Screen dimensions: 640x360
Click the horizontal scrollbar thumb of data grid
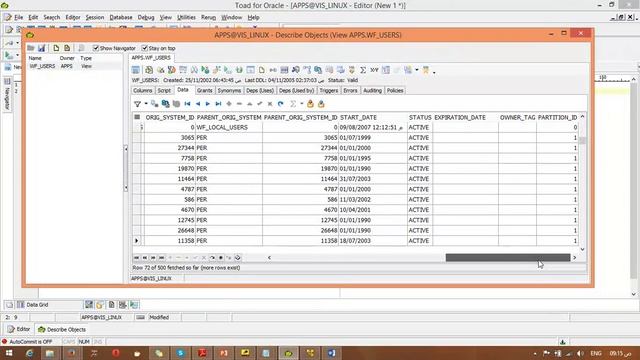508,258
